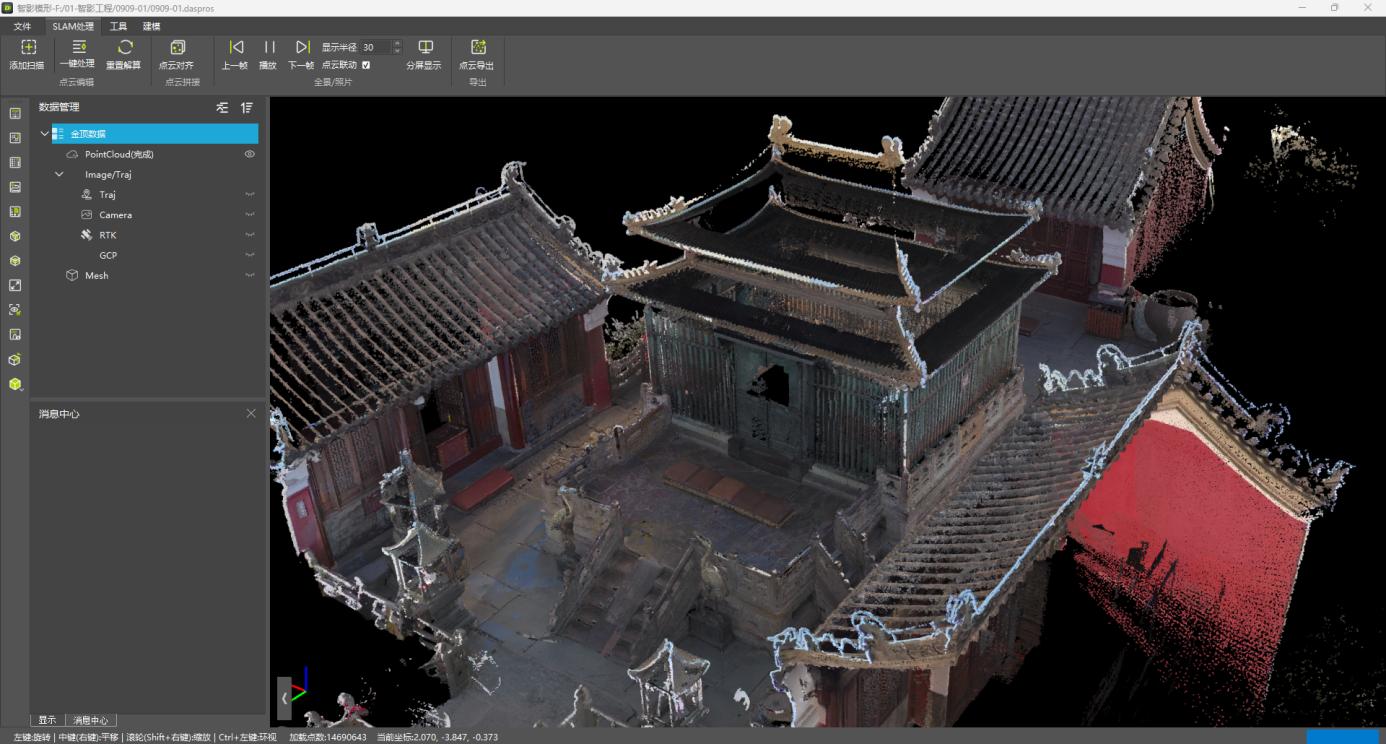Click the diagonal expand-arrows icon in left sidebar

click(15, 285)
